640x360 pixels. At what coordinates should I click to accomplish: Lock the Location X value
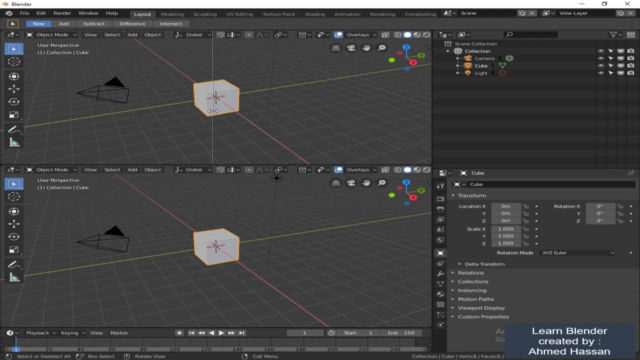coord(526,207)
